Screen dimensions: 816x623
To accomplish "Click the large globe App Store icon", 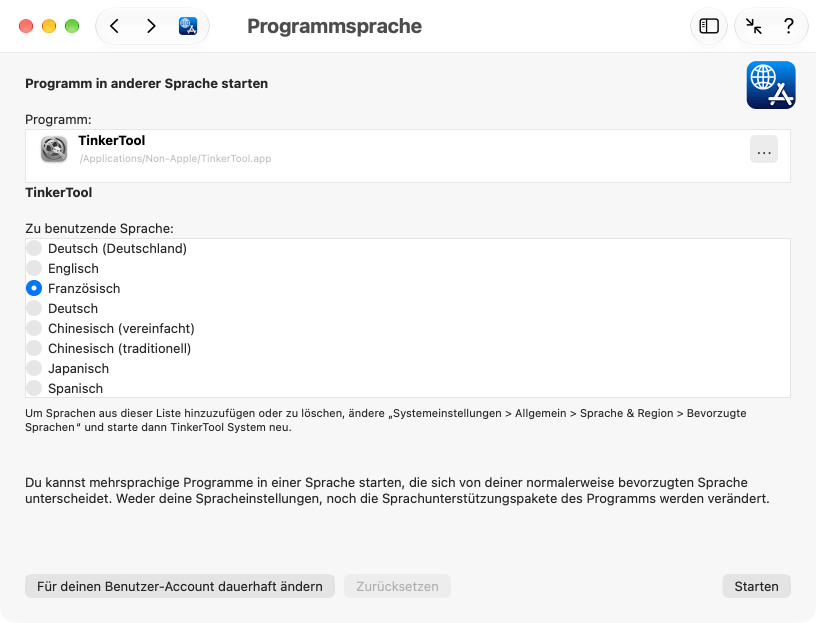I will pyautogui.click(x=771, y=85).
